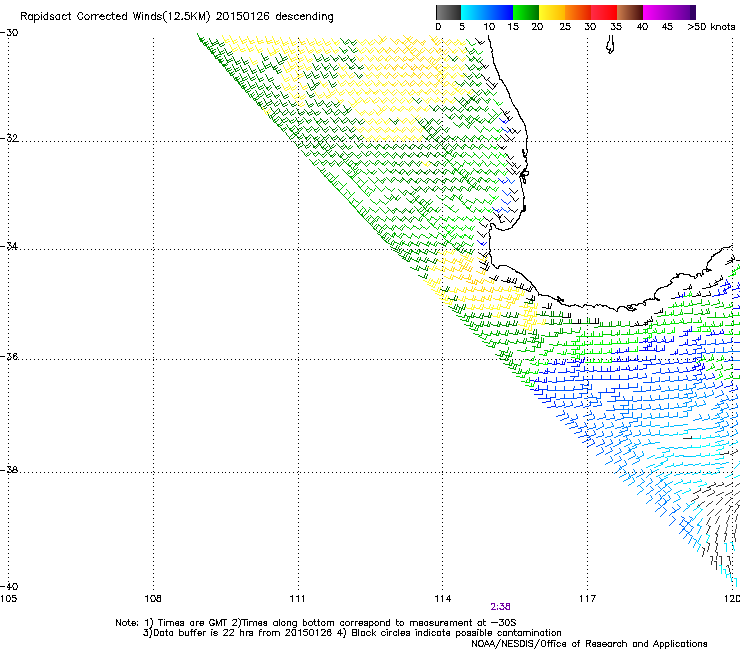Click the gray 0-5 knots color swatch
The height and width of the screenshot is (650, 740).
point(448,12)
